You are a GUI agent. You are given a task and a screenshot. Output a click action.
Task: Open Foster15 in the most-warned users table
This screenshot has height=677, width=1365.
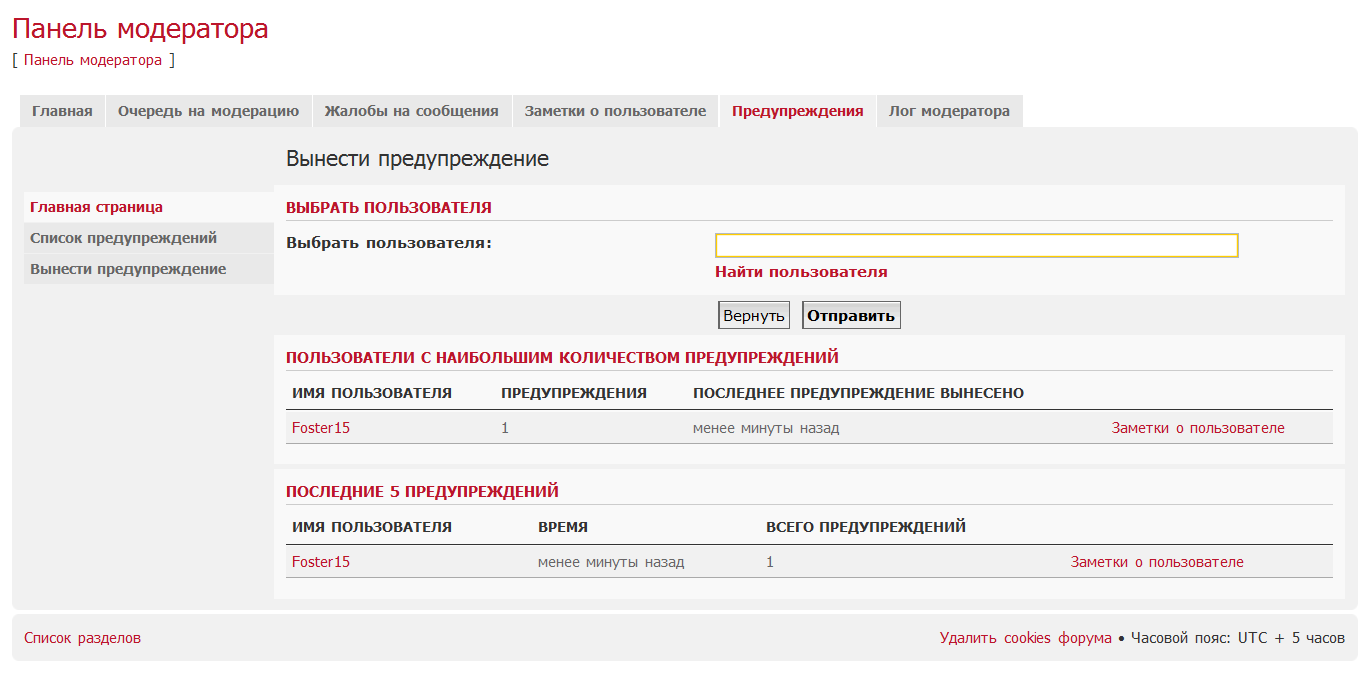(321, 428)
